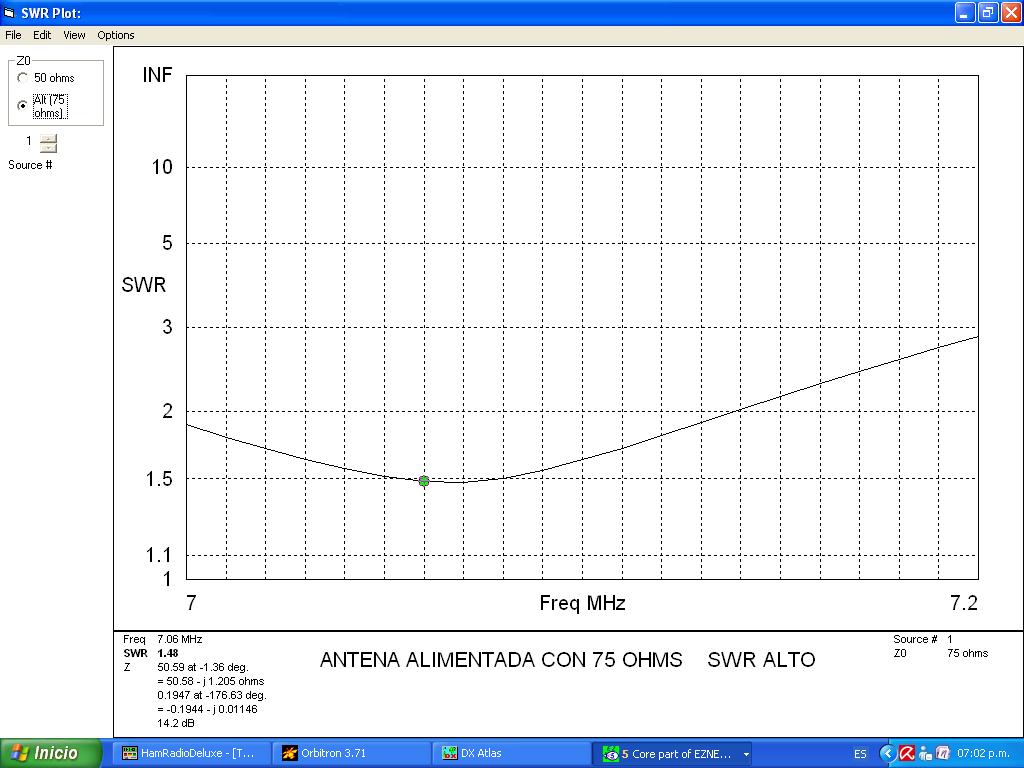This screenshot has width=1024, height=768.
Task: Click the green SWR marker on curve
Action: pos(424,481)
